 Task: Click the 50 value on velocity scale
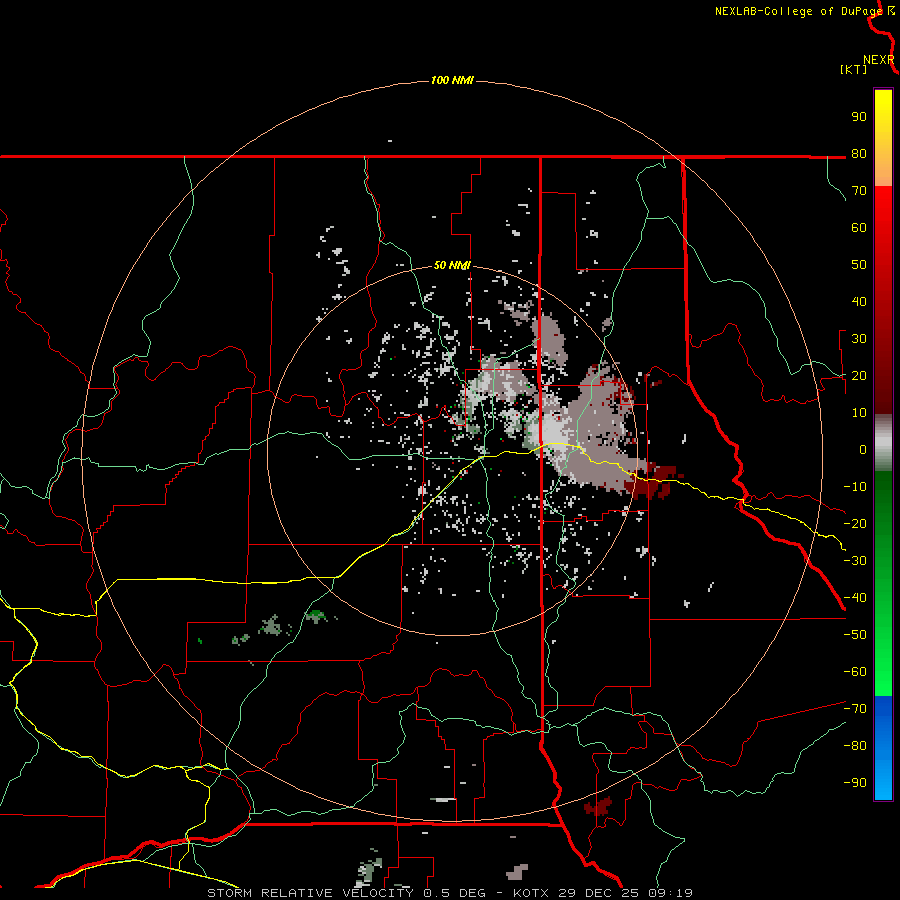pyautogui.click(x=859, y=265)
